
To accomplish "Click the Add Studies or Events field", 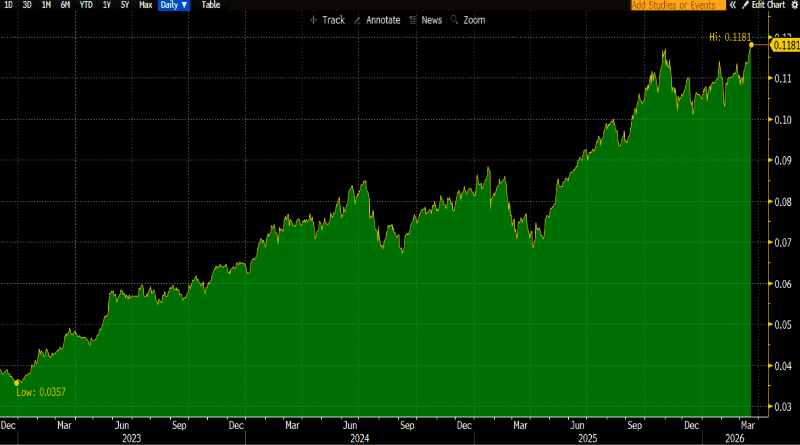I will point(675,5).
